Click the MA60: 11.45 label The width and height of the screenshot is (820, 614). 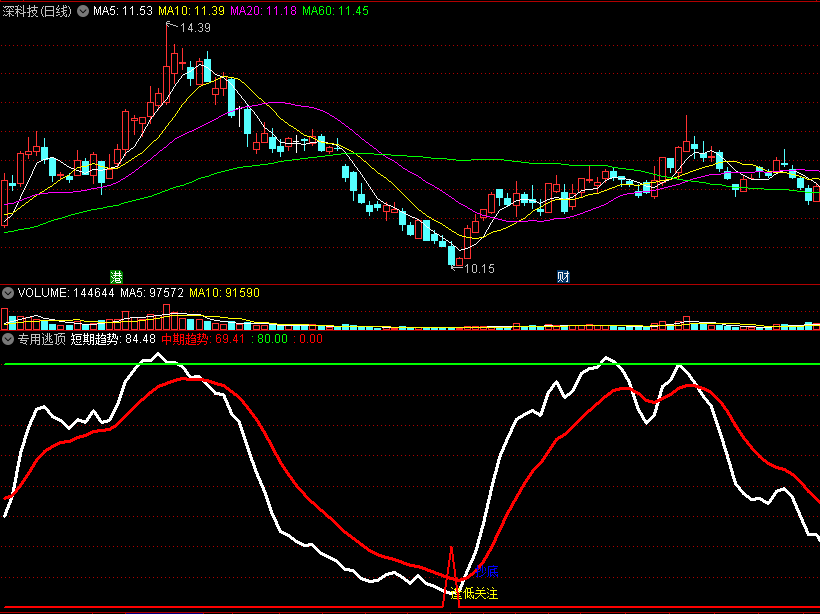click(336, 11)
